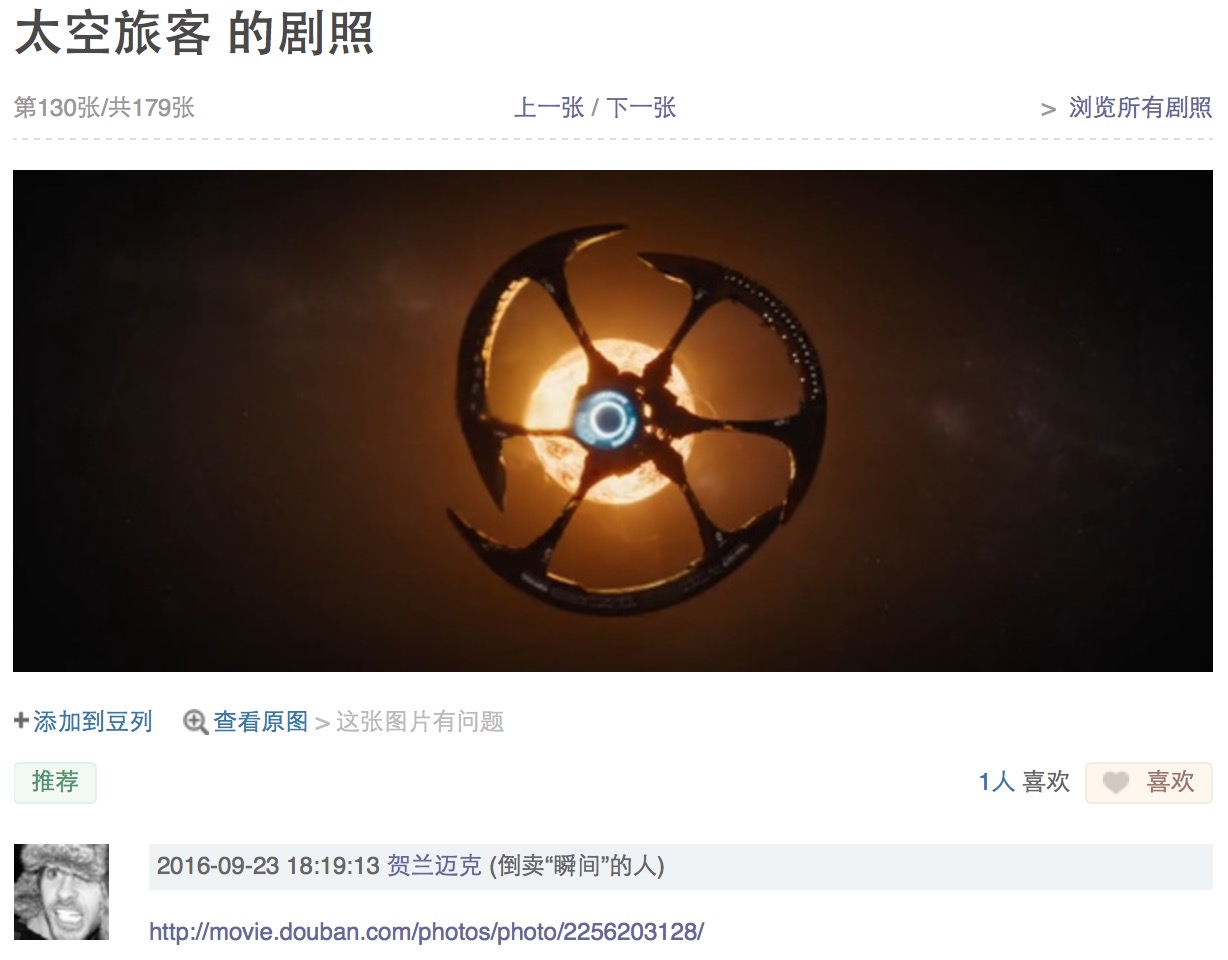Browse all stills via 浏览所有剧照

(x=1140, y=108)
